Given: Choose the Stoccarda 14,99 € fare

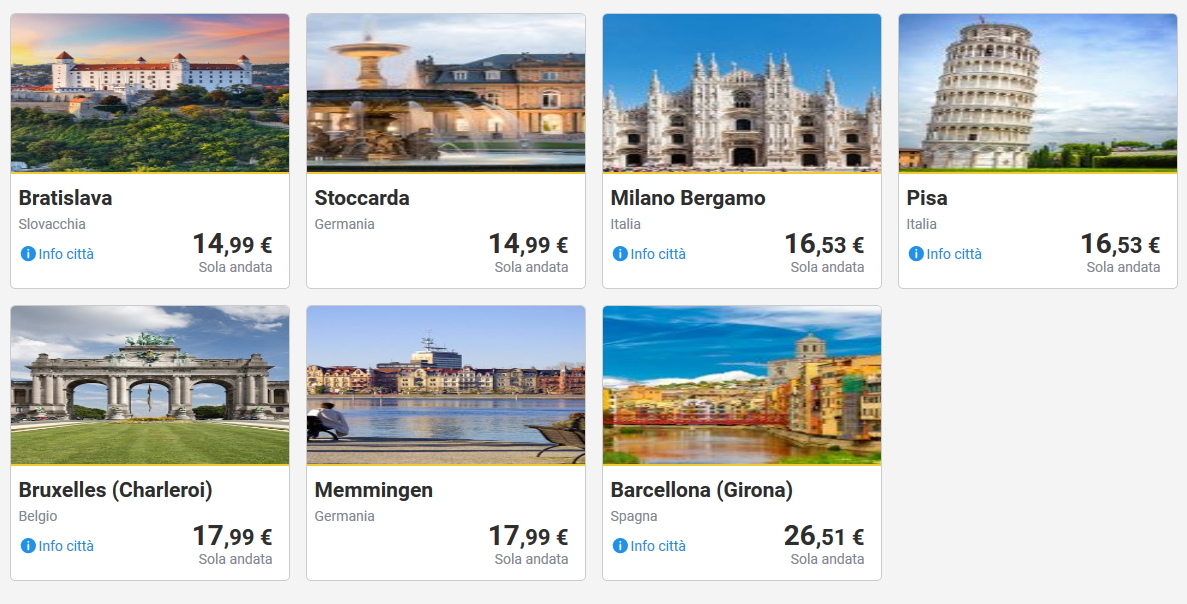Looking at the screenshot, I should (x=528, y=244).
